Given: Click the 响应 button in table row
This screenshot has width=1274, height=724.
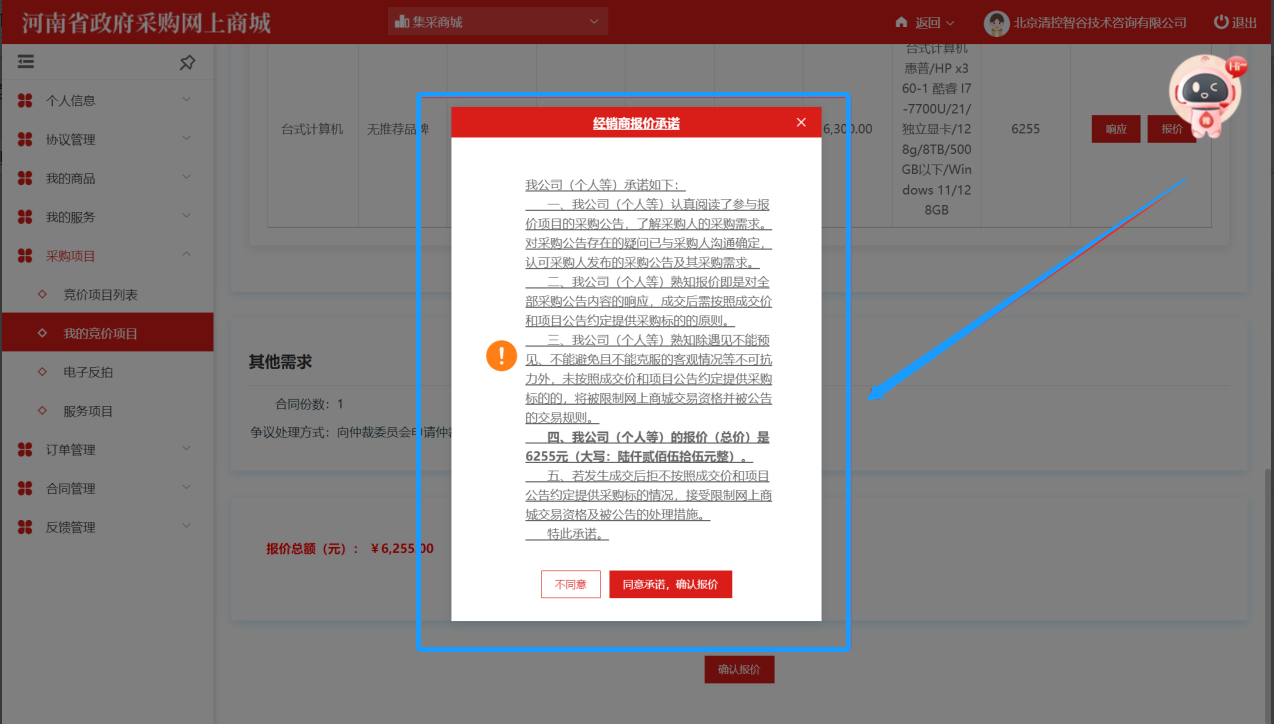Looking at the screenshot, I should tap(1116, 129).
